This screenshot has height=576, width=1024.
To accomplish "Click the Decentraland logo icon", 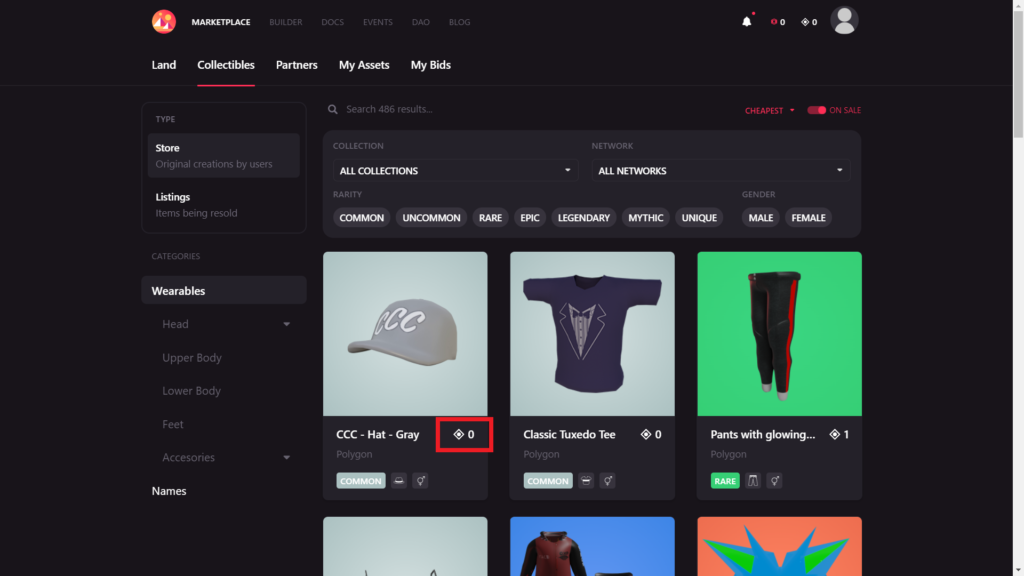I will click(x=163, y=22).
